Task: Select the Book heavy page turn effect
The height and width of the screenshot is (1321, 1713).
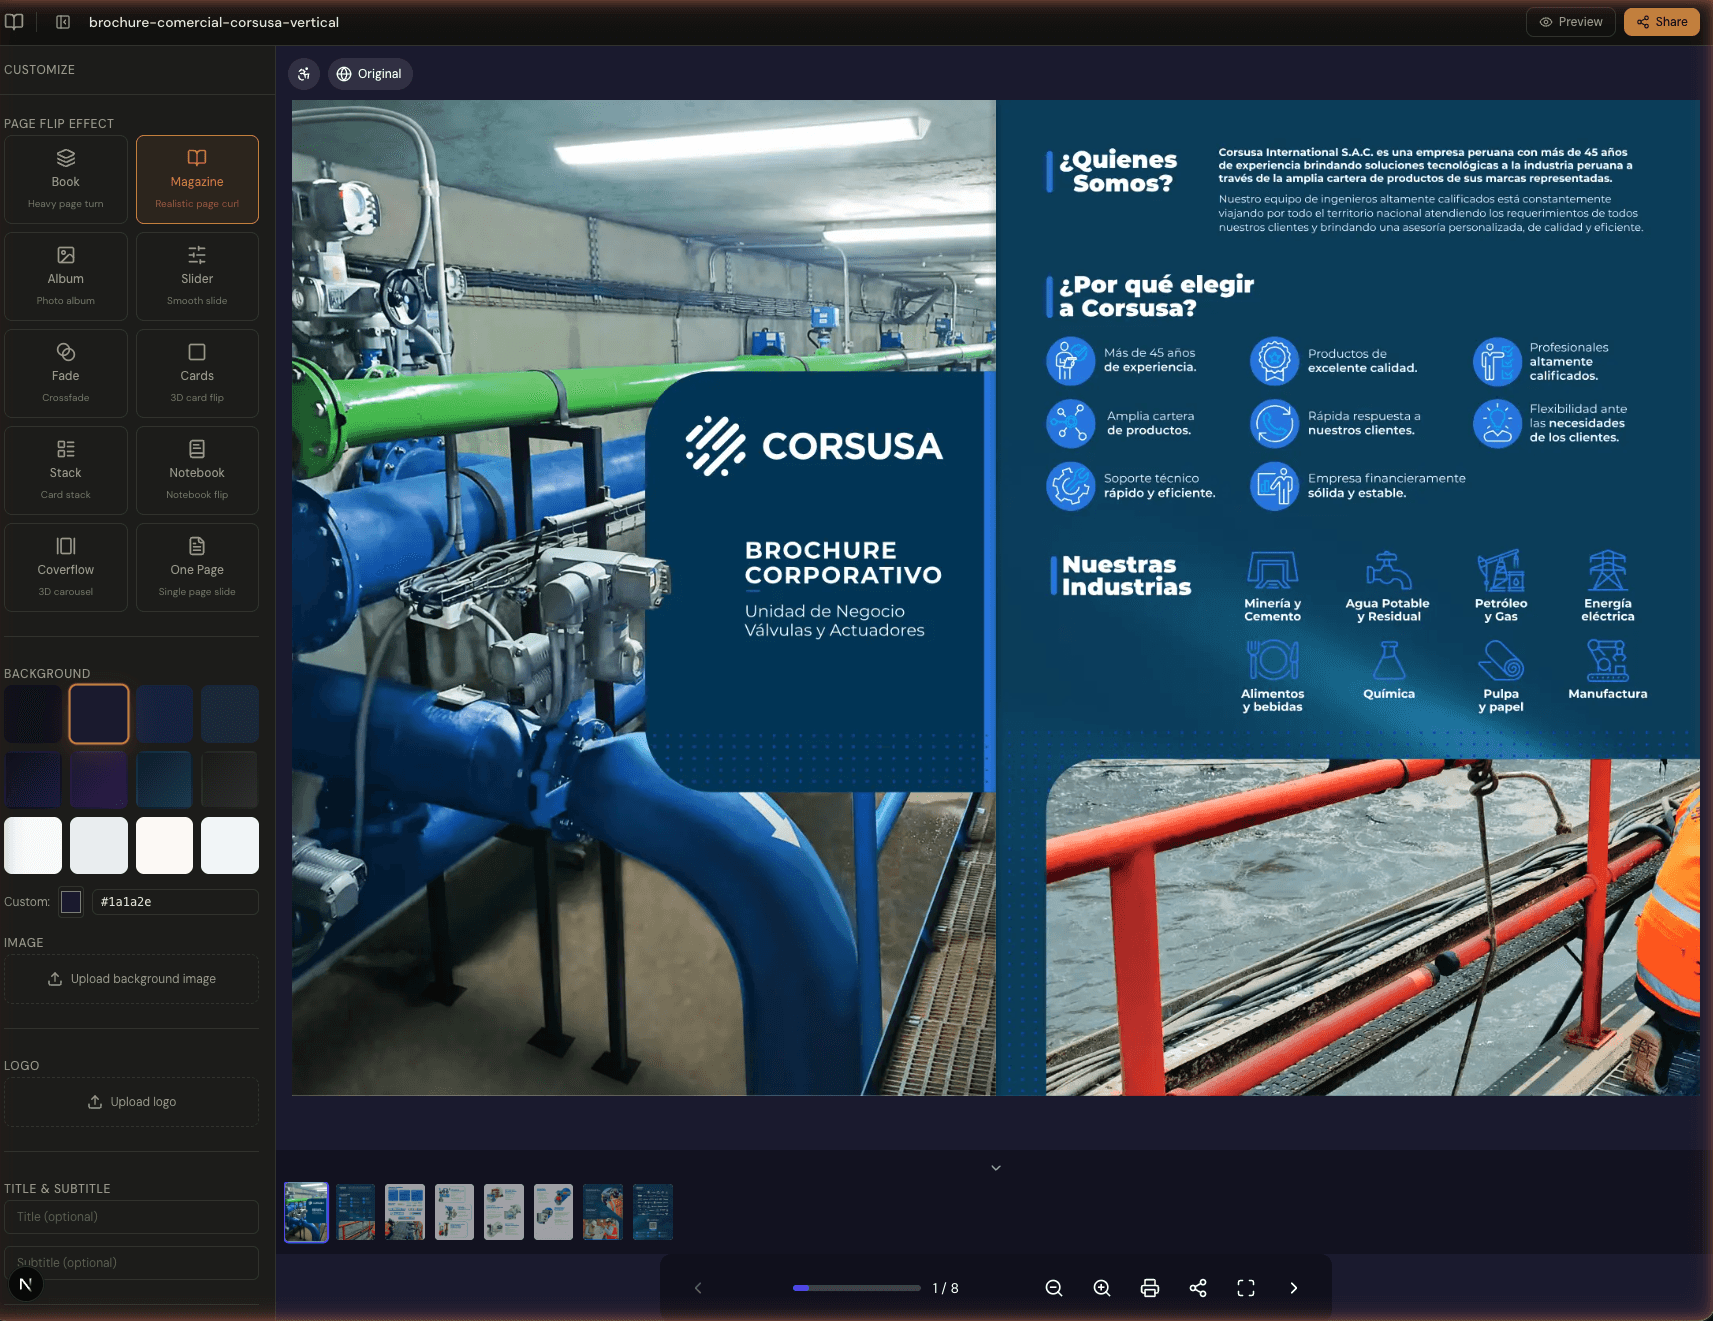Action: tap(65, 178)
